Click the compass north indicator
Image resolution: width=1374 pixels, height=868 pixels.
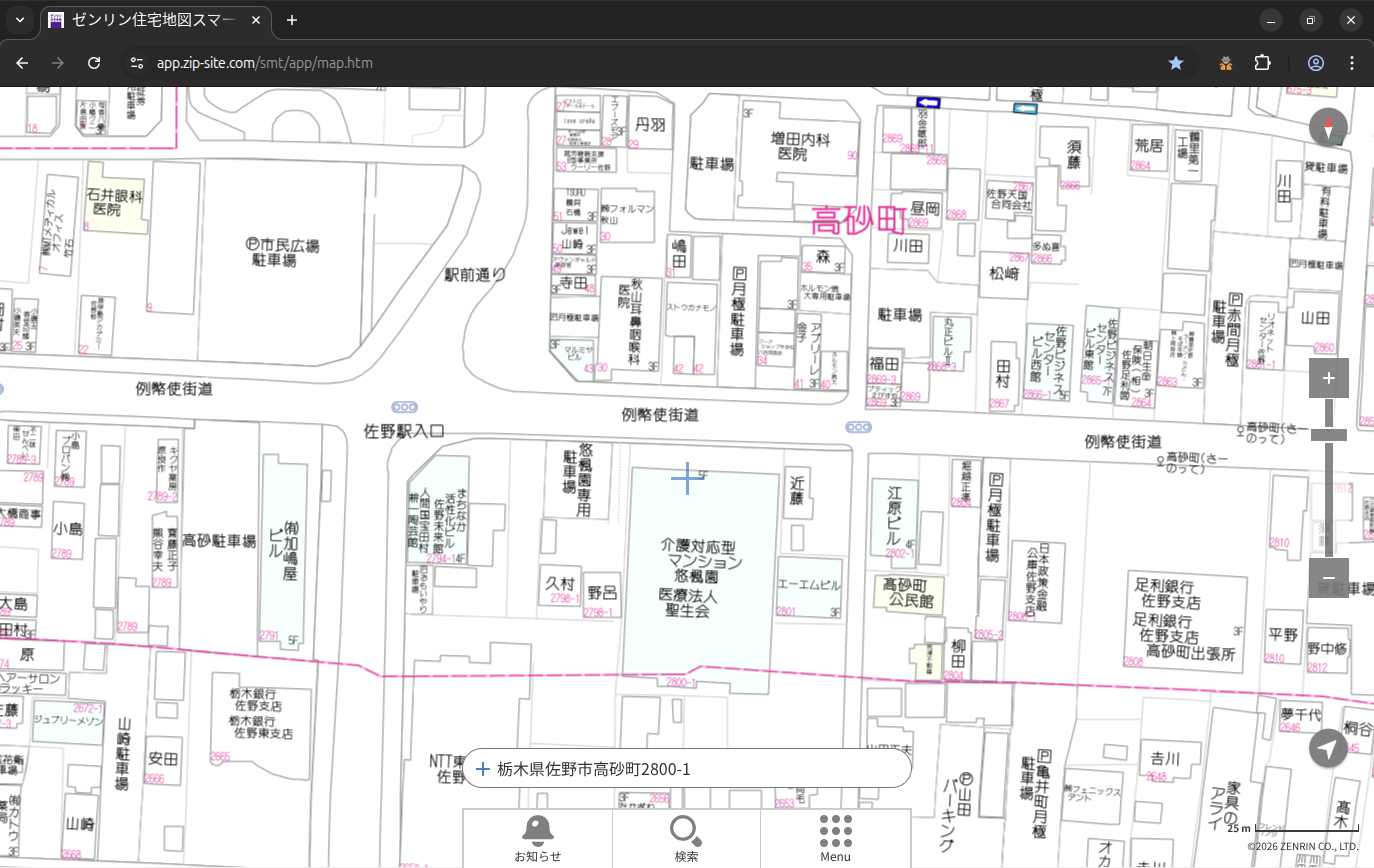coord(1328,127)
